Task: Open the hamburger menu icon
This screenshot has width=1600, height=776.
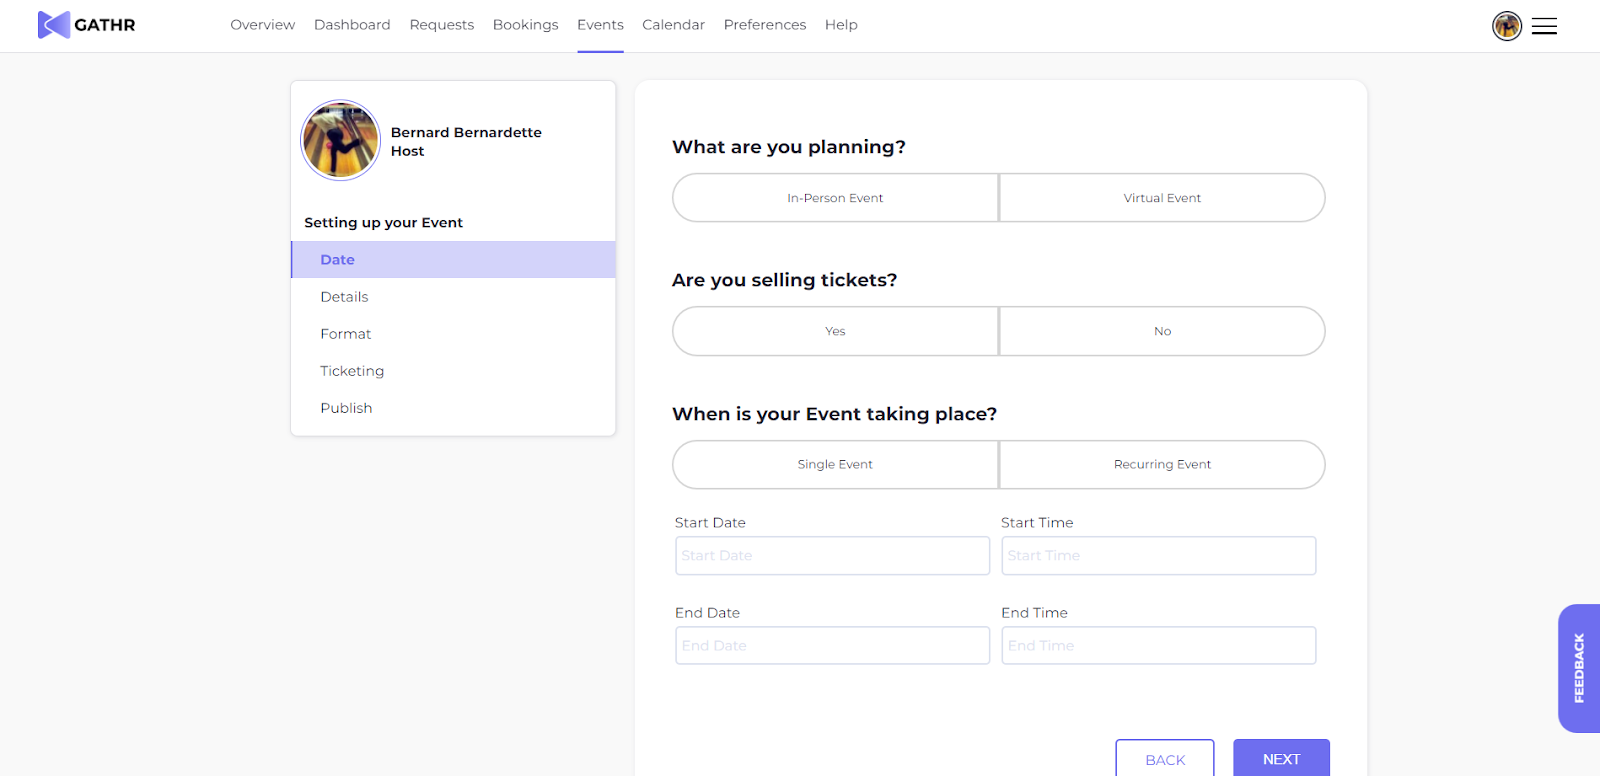Action: pos(1544,26)
